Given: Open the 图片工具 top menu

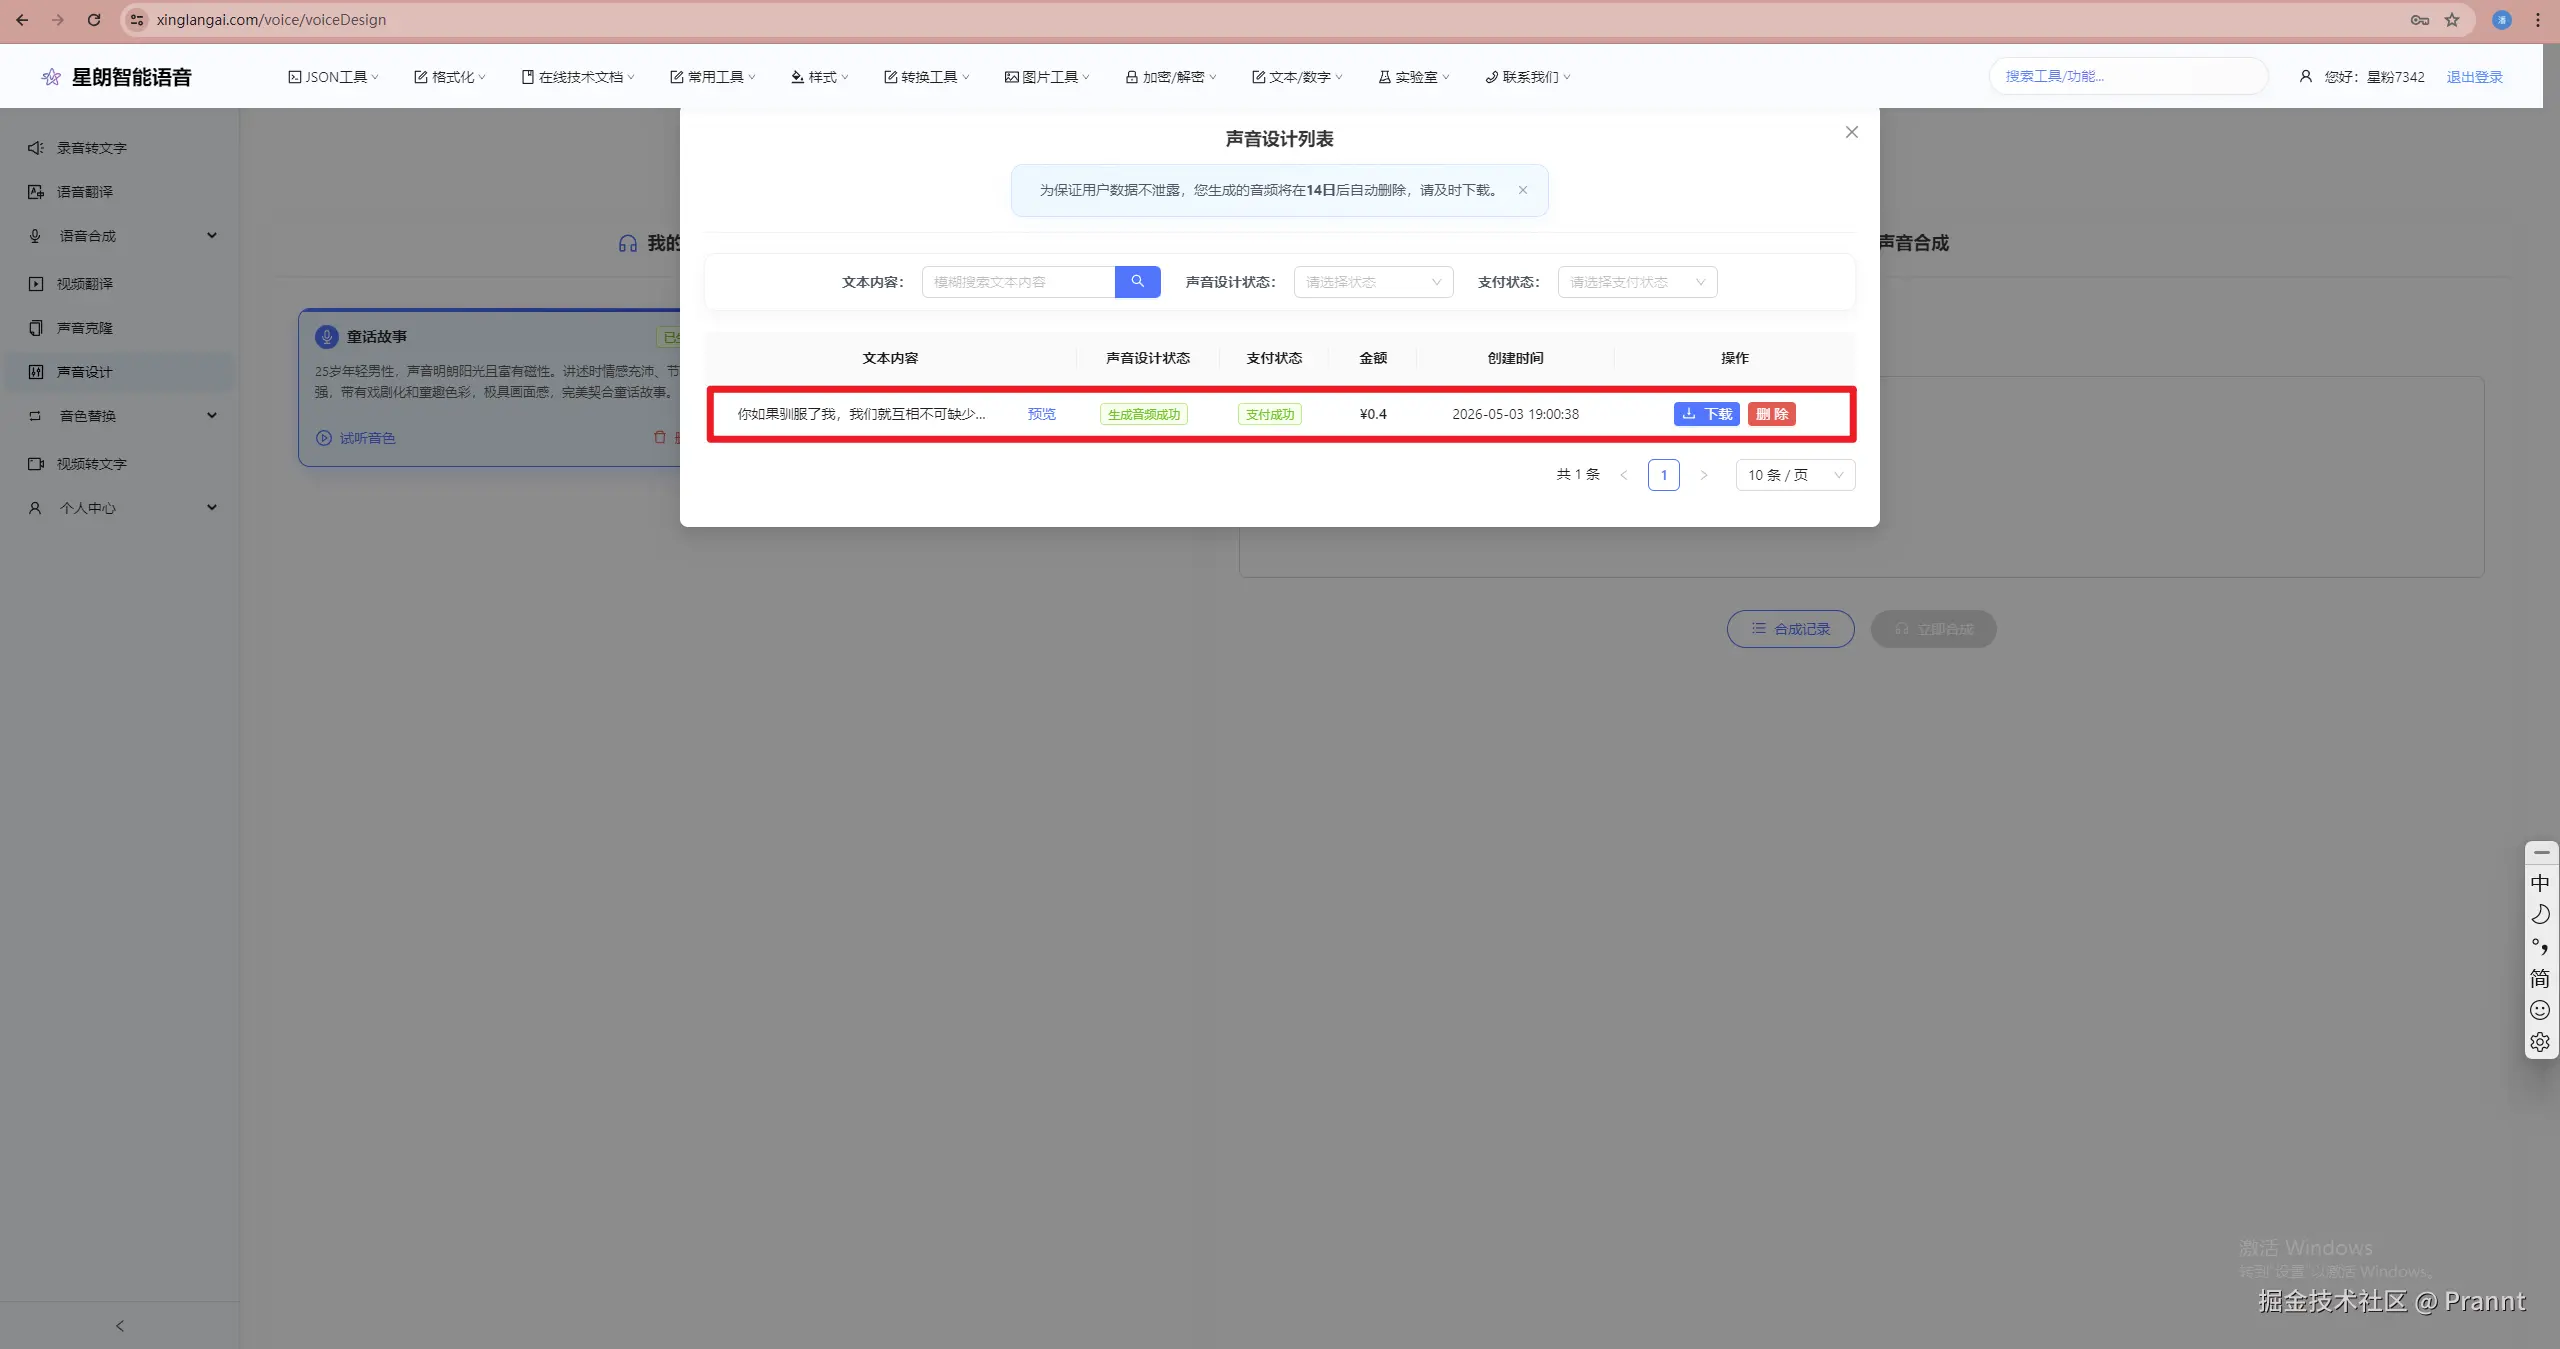Looking at the screenshot, I should point(1047,77).
